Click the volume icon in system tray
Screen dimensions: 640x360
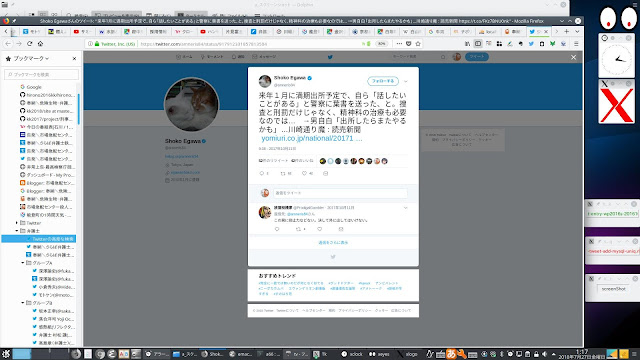click(x=544, y=354)
